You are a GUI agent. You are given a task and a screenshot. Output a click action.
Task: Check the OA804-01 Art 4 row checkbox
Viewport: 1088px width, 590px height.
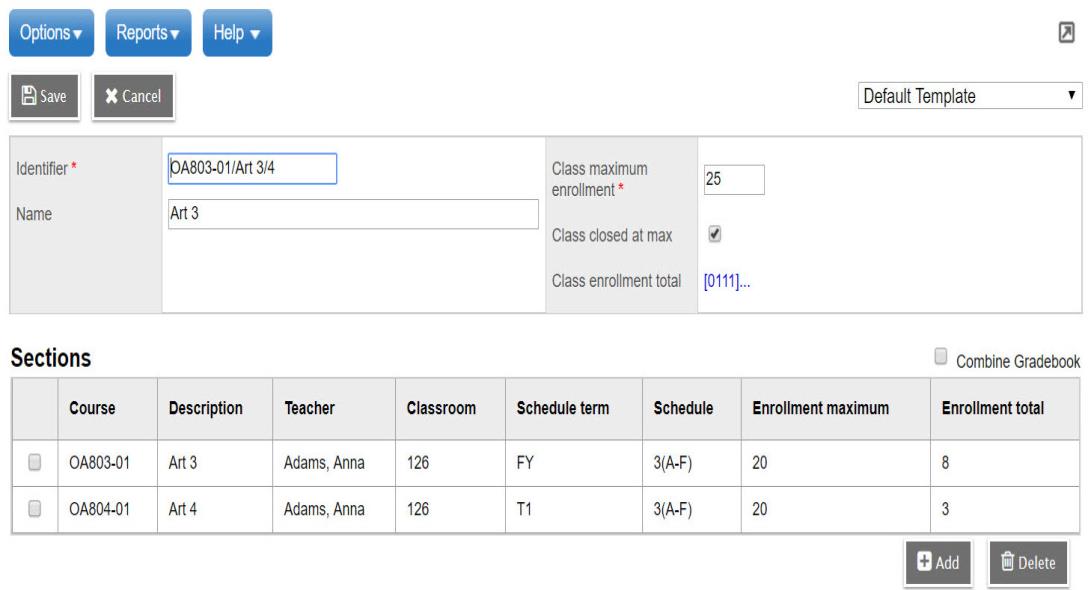click(35, 509)
